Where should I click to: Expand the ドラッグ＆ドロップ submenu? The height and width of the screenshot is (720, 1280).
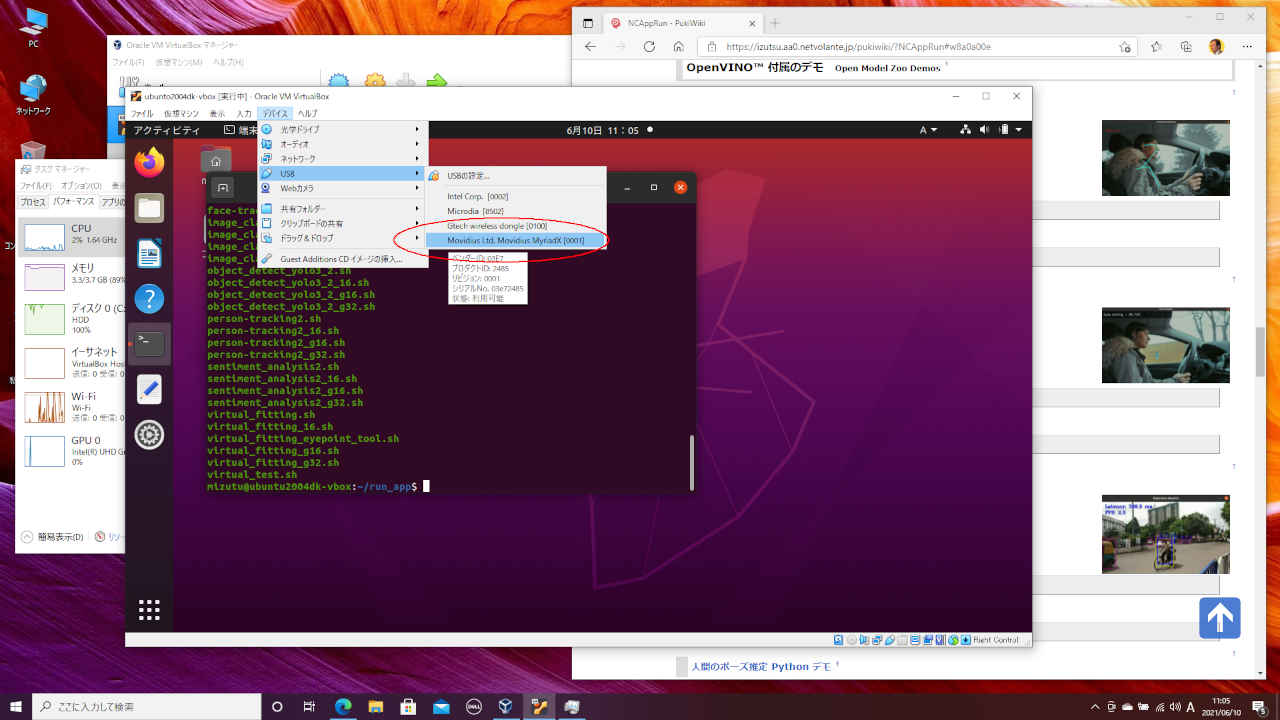tap(343, 238)
